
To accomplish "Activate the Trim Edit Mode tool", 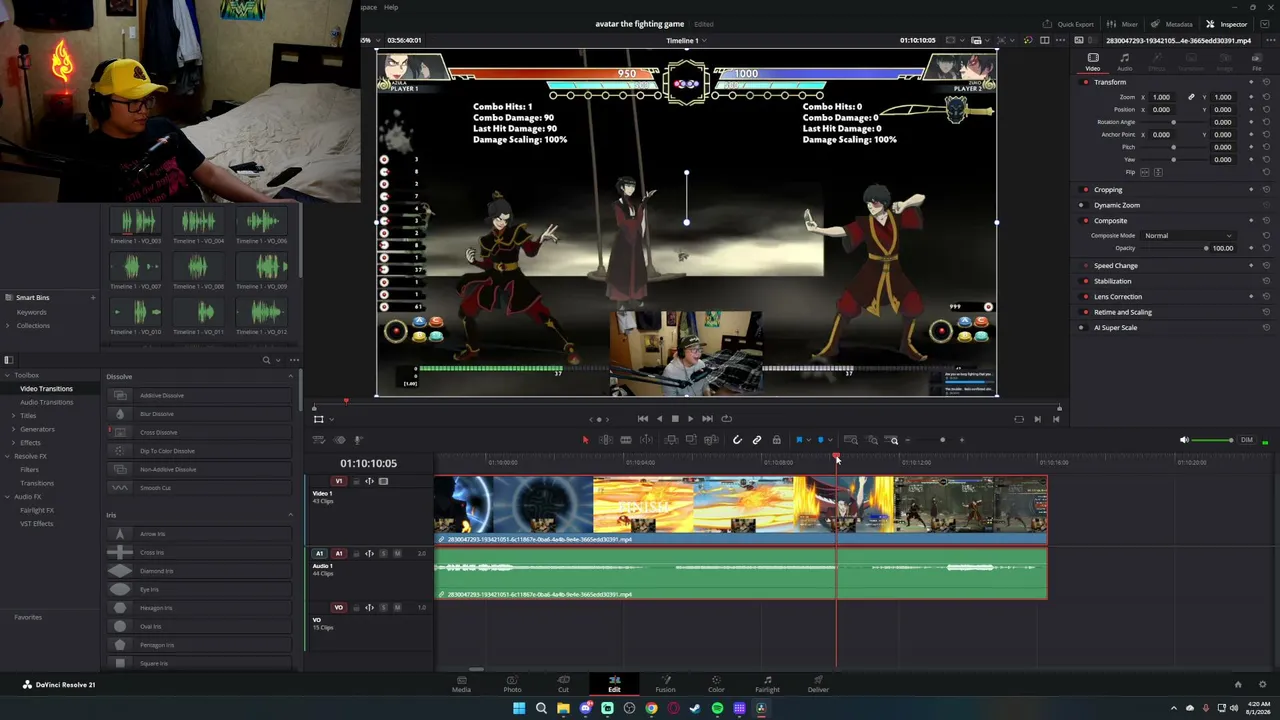I will coord(606,440).
